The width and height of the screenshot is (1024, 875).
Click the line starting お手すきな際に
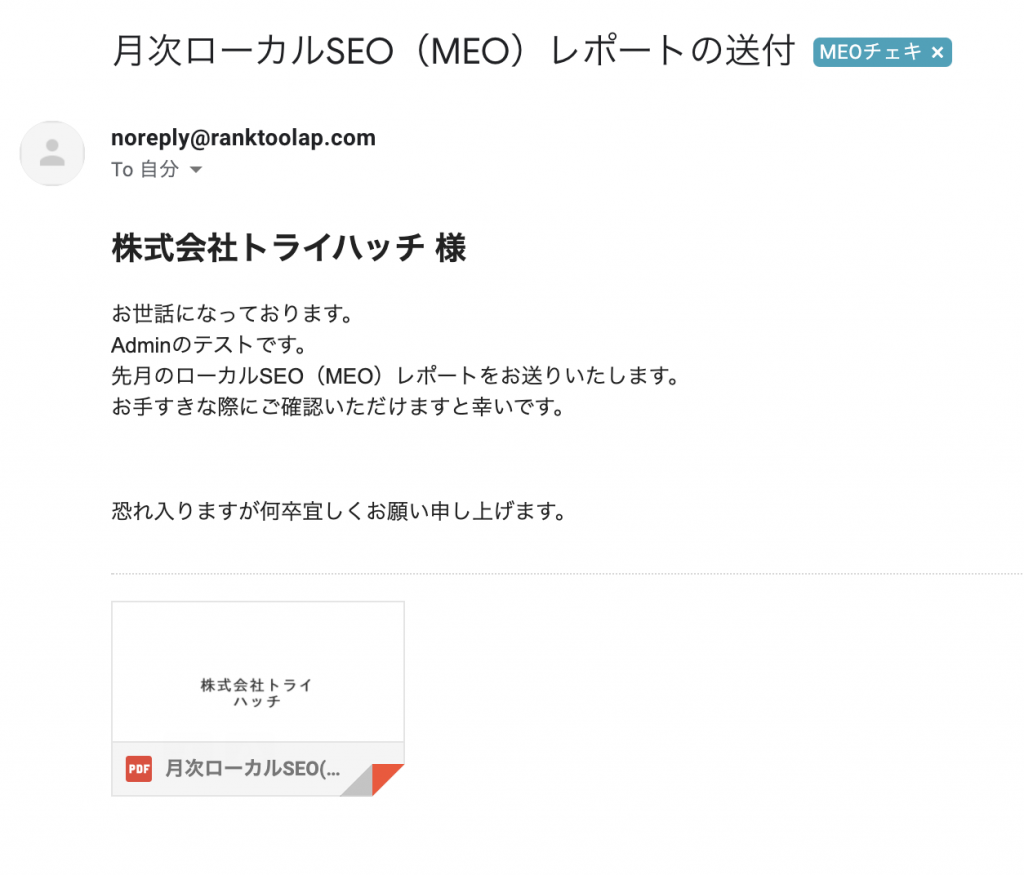tap(338, 407)
